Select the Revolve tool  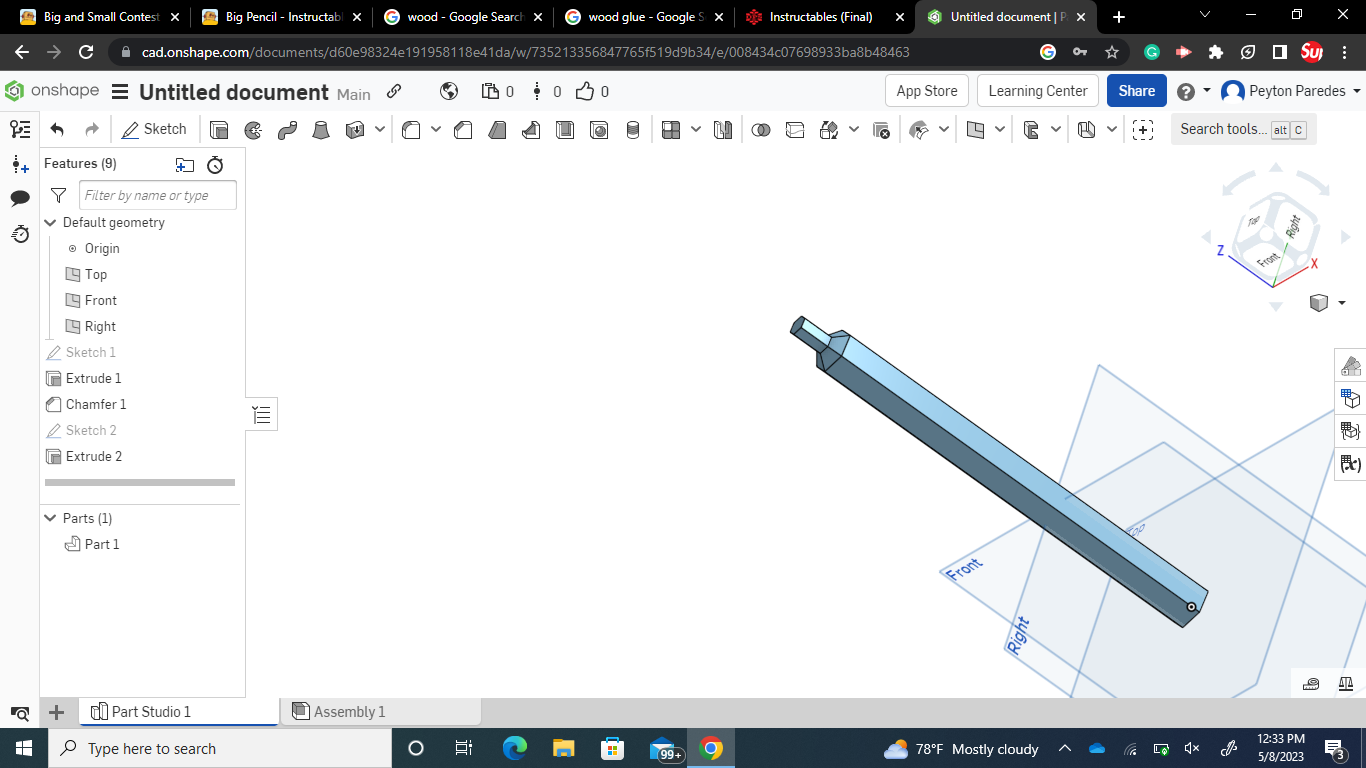coord(253,129)
